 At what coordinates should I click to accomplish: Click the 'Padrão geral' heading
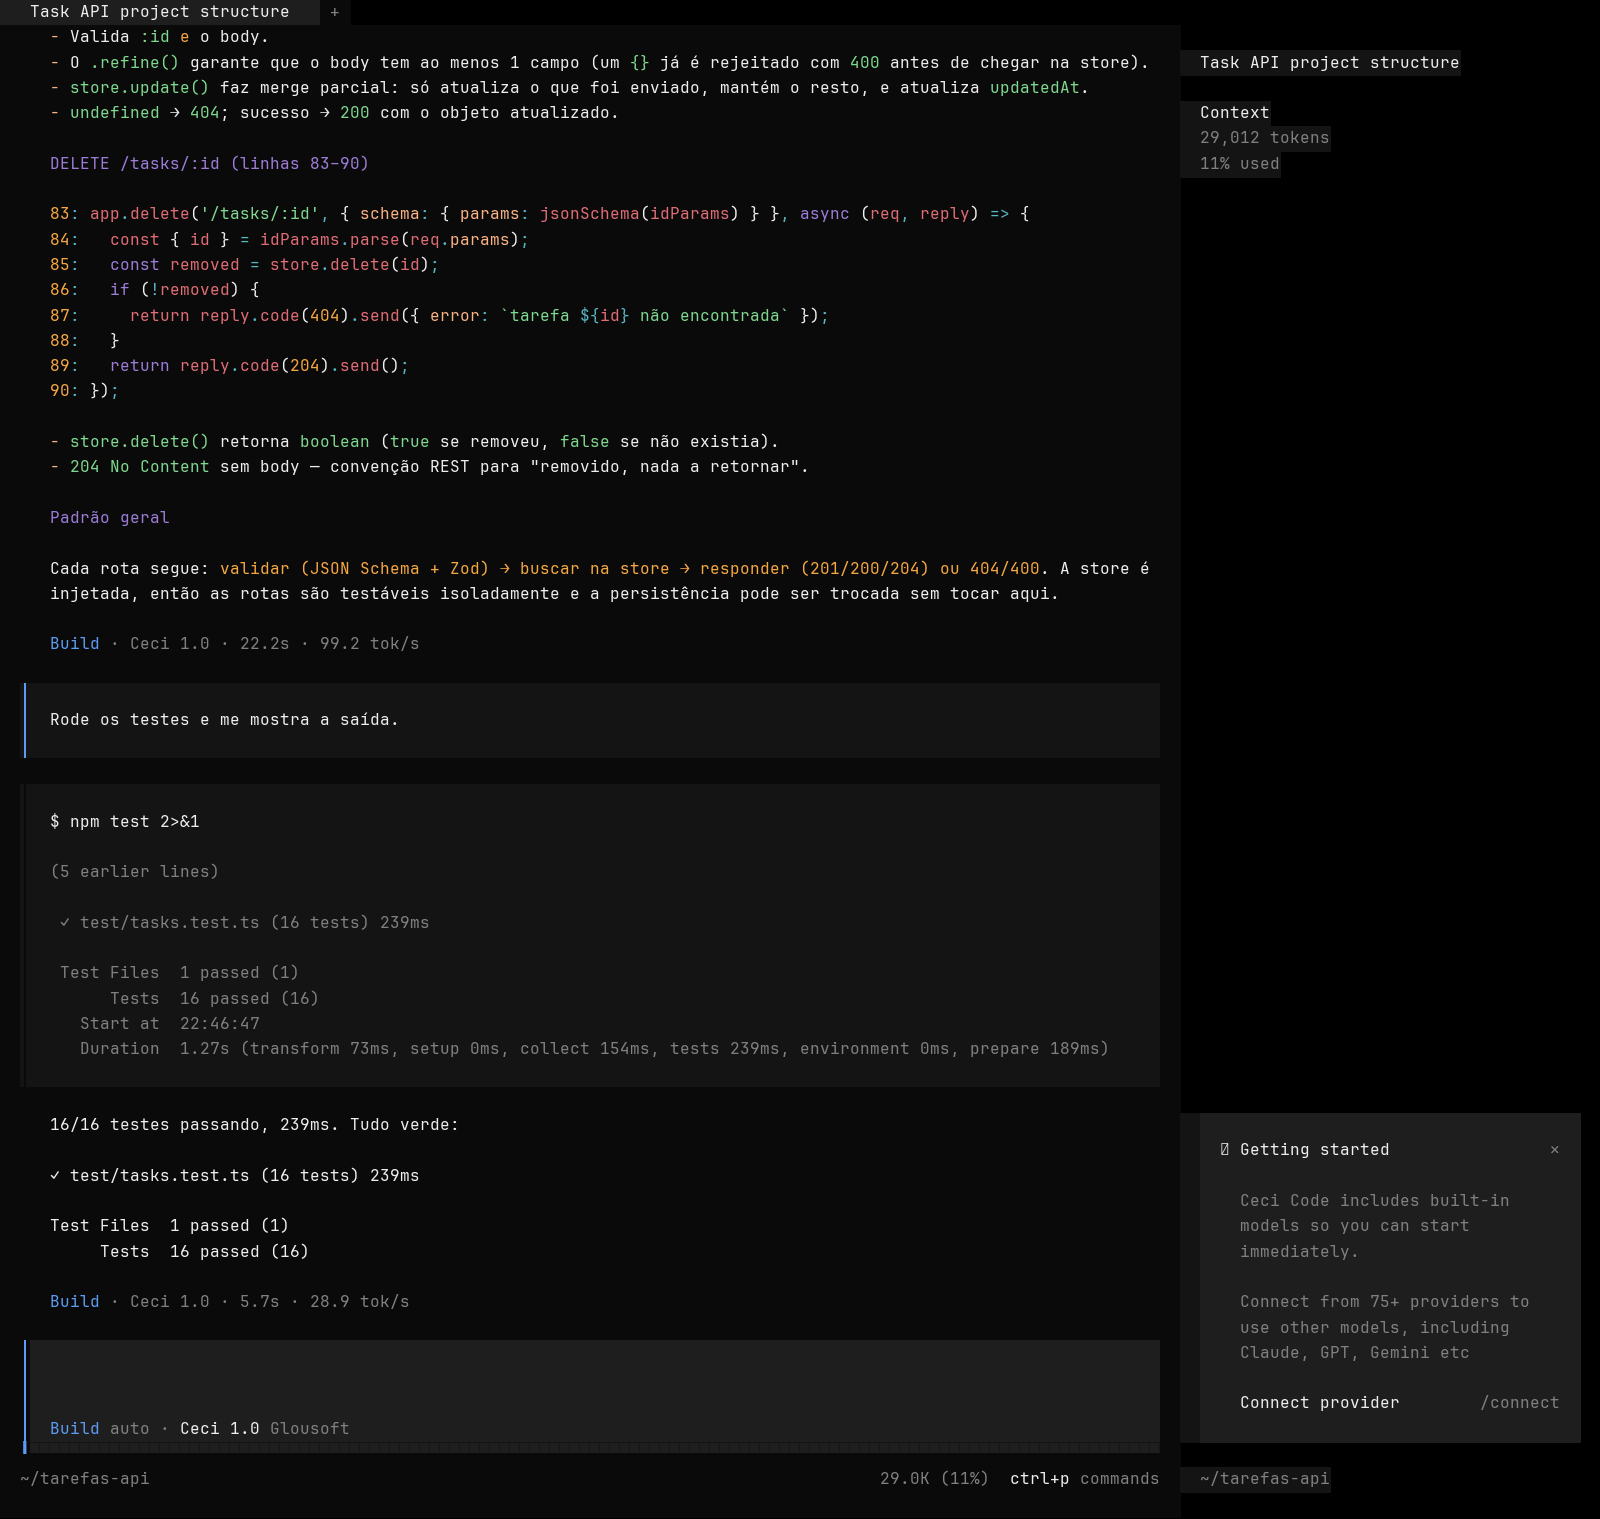pyautogui.click(x=110, y=518)
